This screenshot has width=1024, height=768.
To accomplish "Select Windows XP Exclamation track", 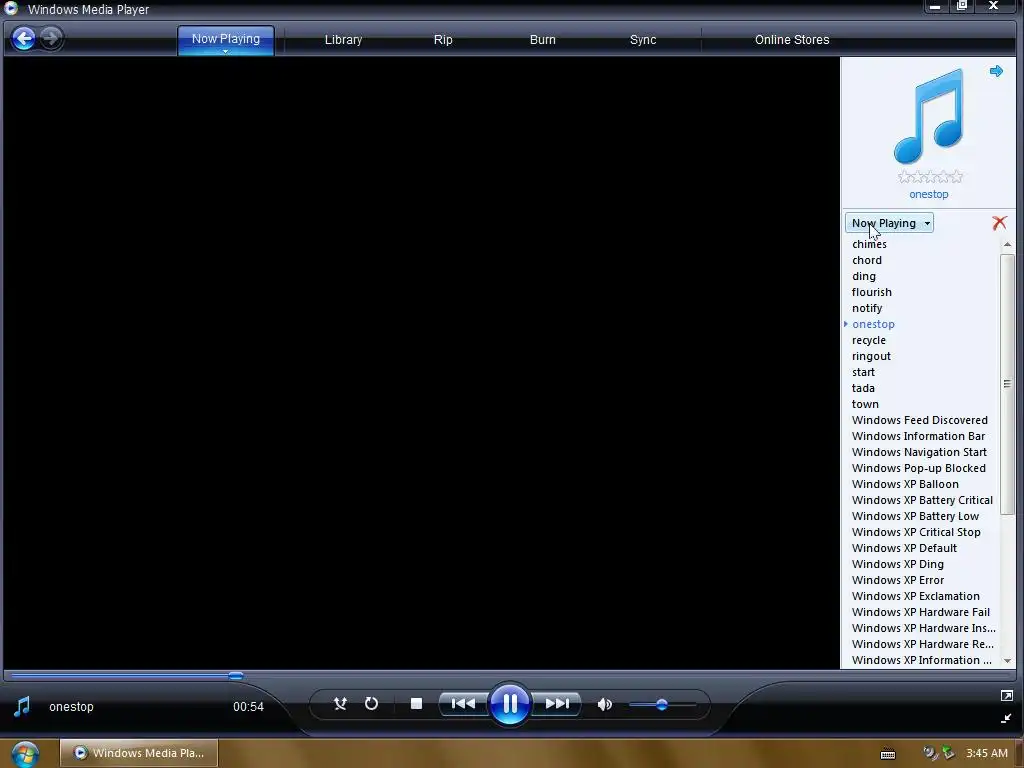I will (916, 596).
